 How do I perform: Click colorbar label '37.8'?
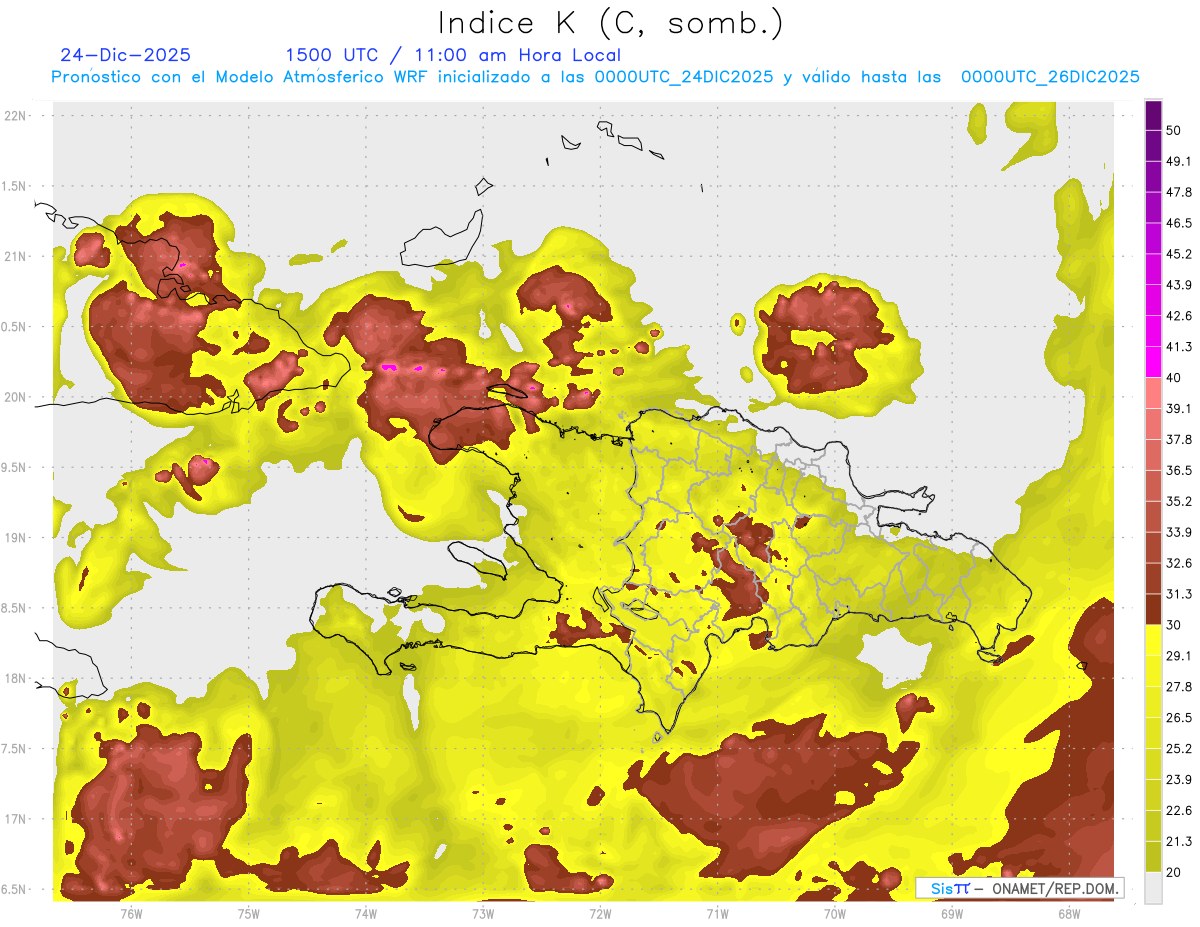[1179, 439]
